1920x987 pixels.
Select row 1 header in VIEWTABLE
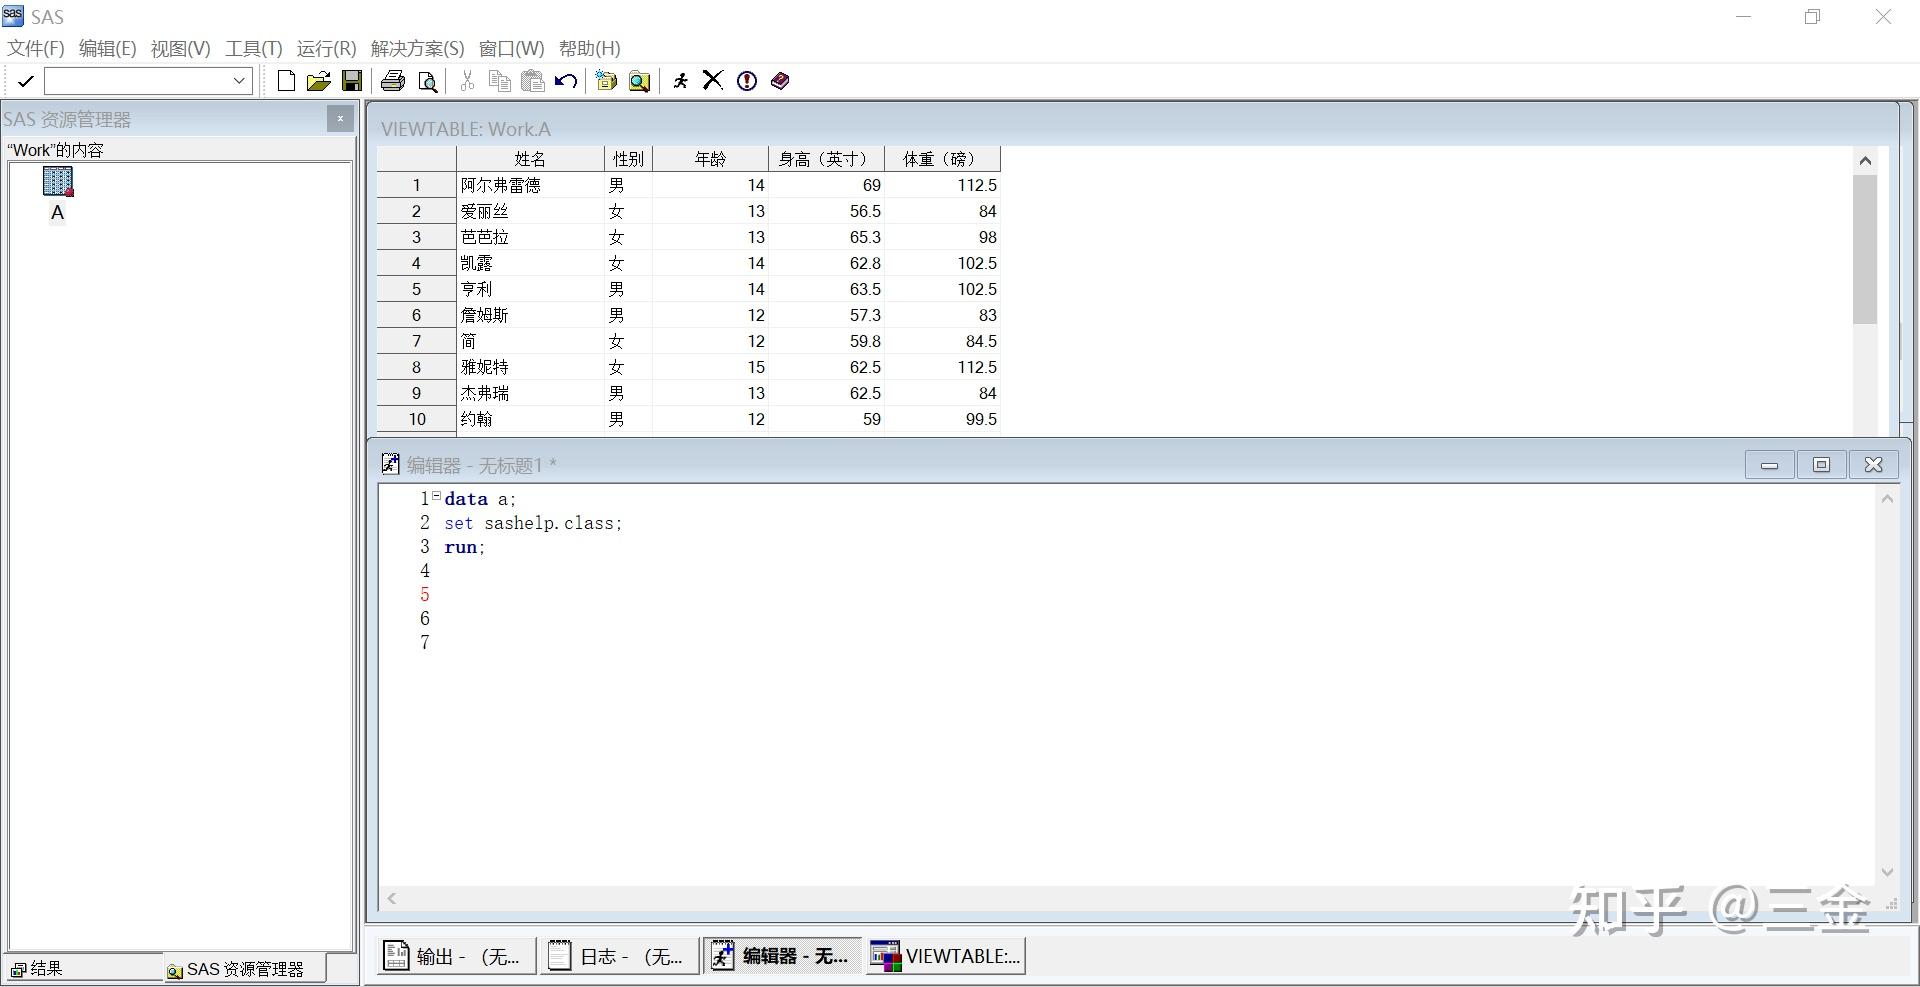416,185
